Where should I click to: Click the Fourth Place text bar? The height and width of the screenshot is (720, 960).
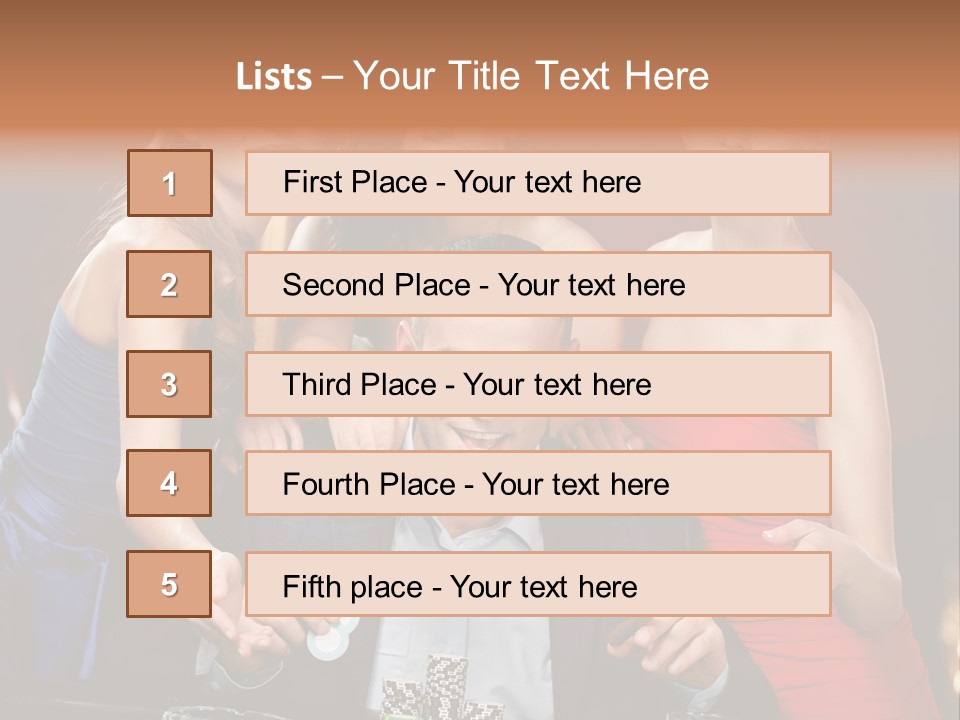(538, 484)
